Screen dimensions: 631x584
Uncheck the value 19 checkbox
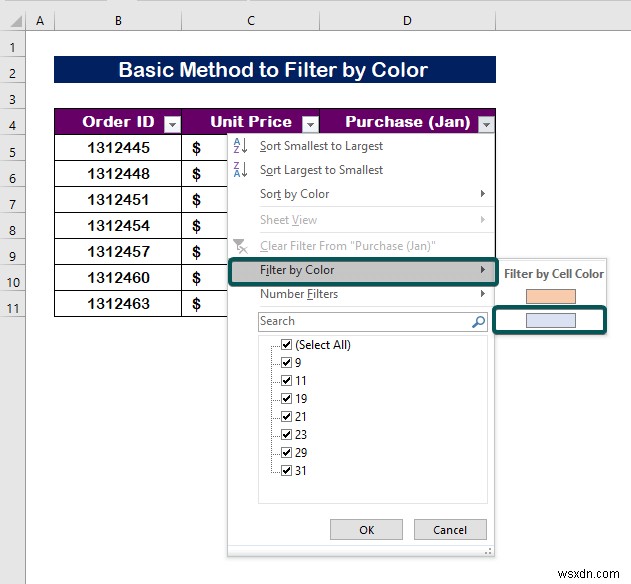[x=286, y=398]
